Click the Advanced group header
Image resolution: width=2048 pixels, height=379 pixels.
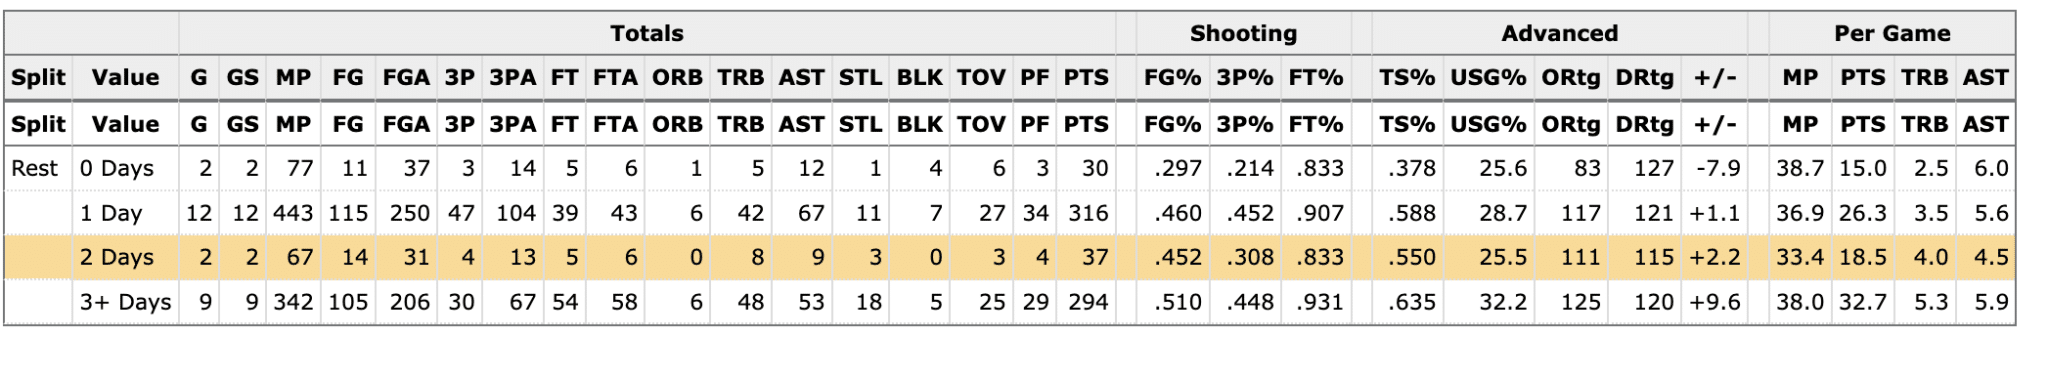pos(1559,33)
